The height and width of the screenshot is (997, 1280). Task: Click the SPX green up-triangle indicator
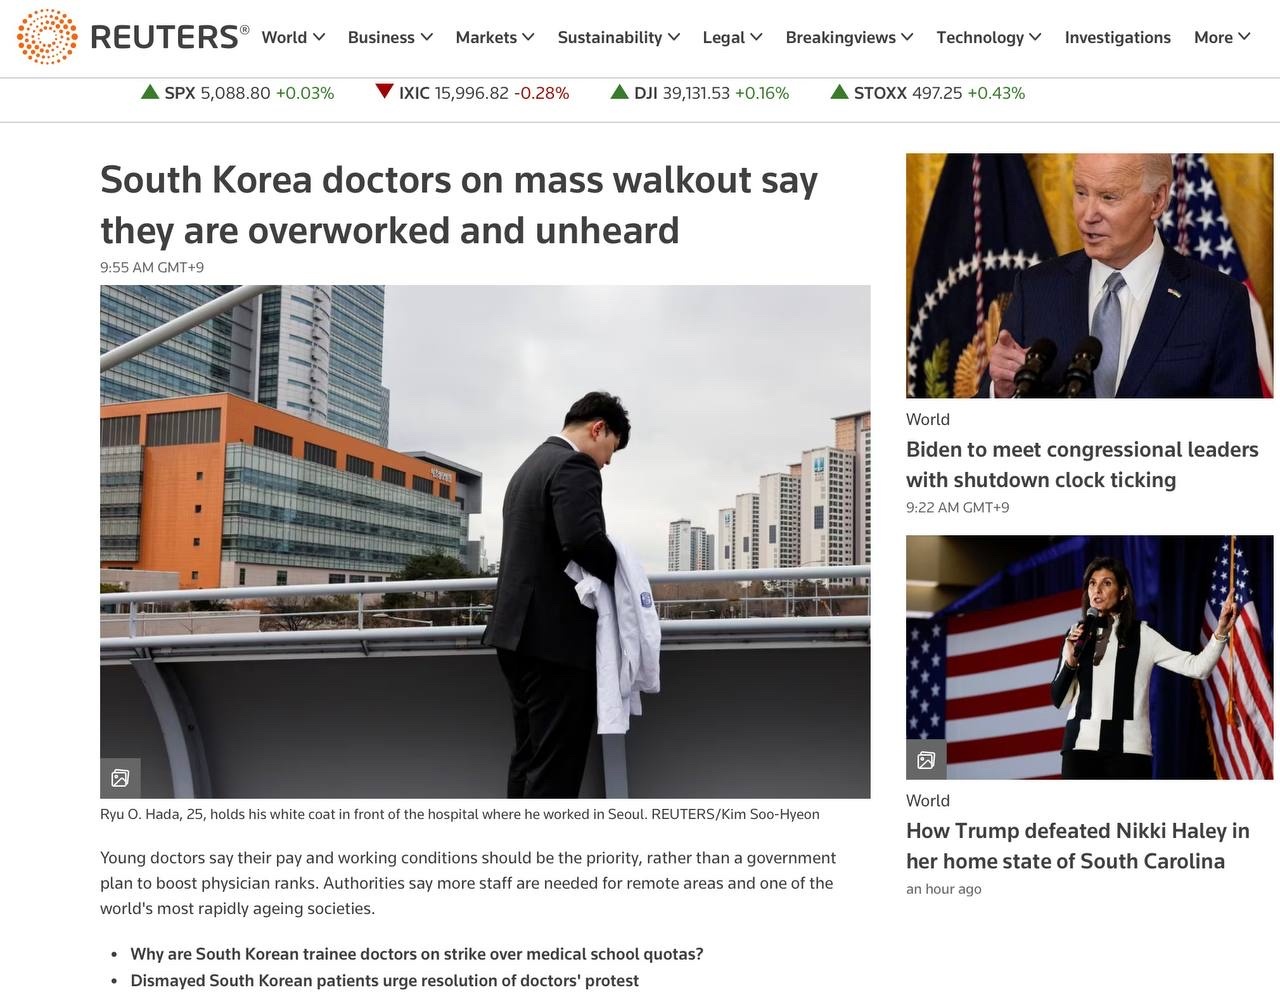150,92
